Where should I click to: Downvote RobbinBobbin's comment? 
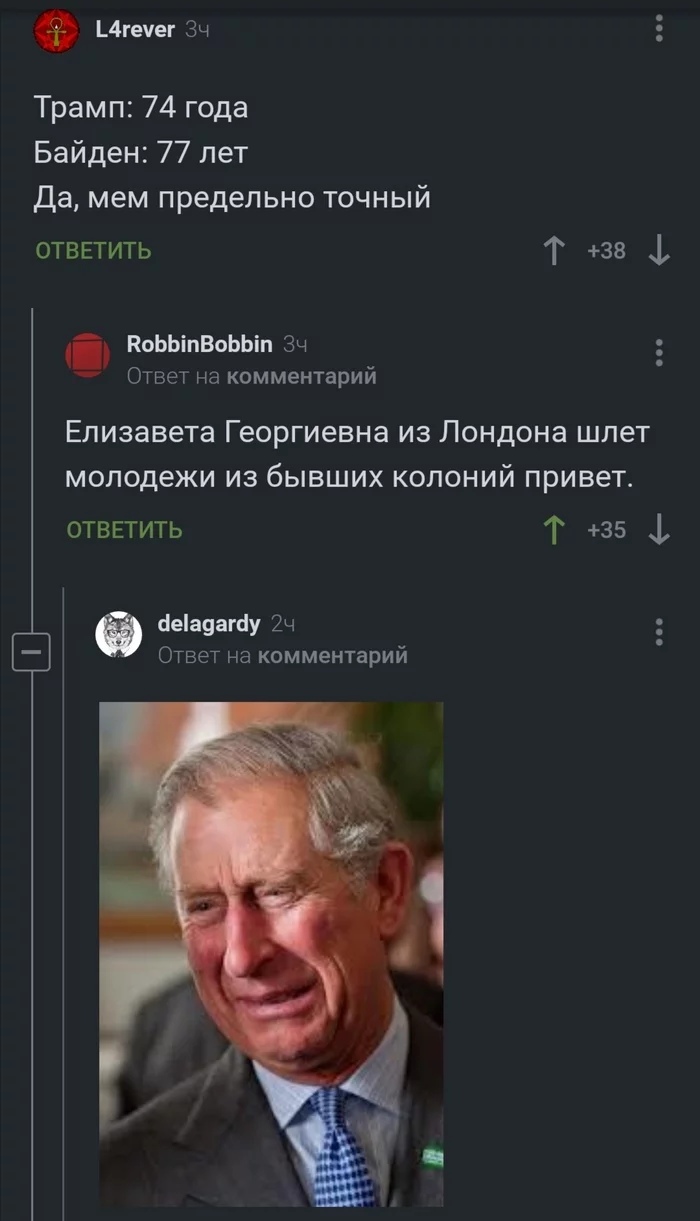pos(659,530)
